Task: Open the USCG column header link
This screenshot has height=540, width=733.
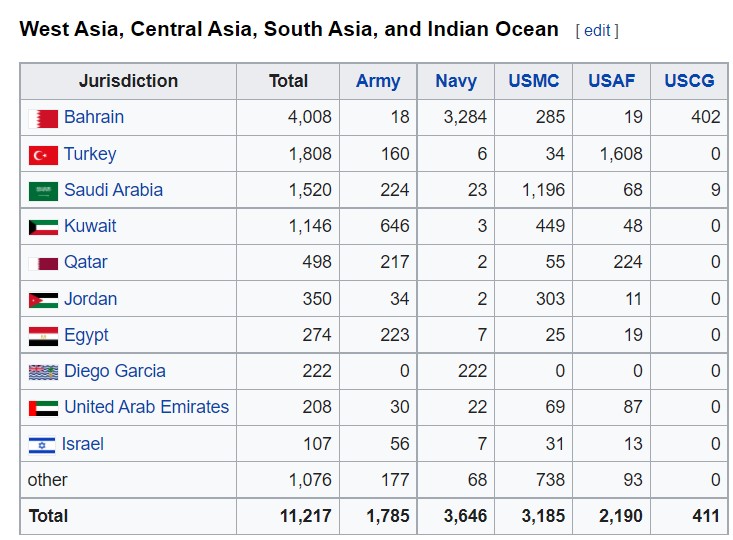Action: [689, 81]
